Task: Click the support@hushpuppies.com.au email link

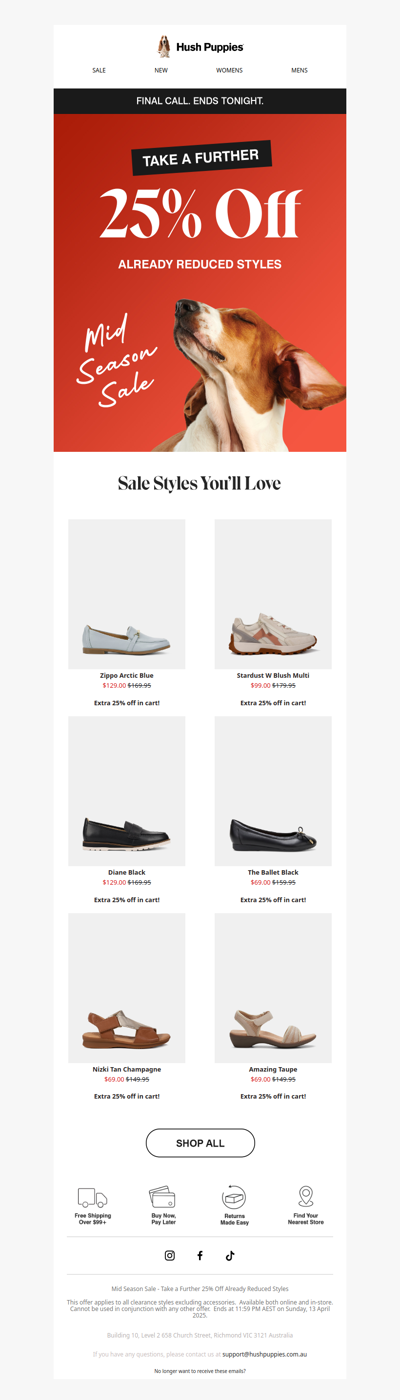Action: coord(264,1354)
